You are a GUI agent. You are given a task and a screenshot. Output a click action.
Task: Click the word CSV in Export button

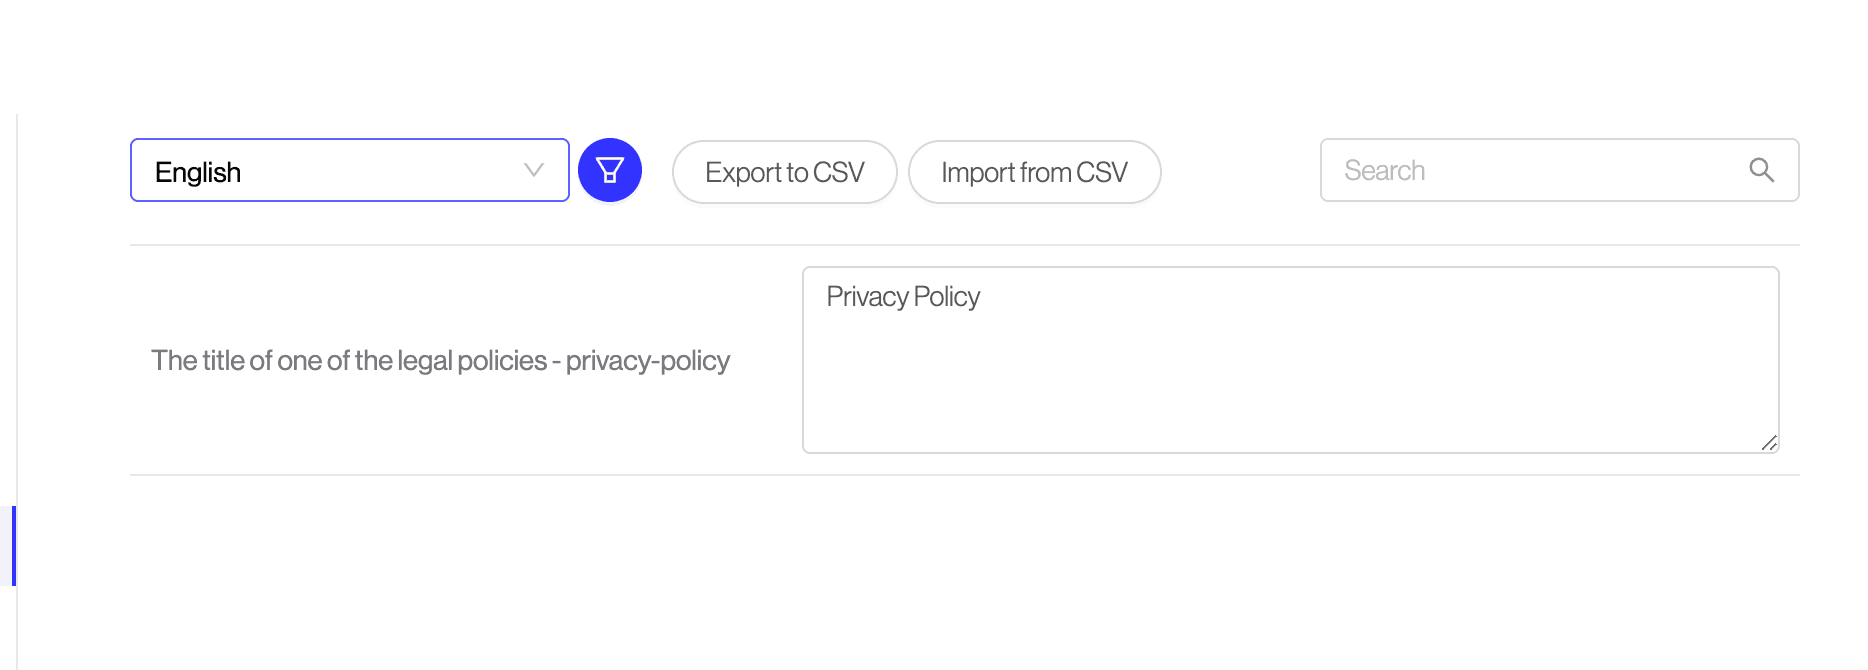tap(839, 172)
